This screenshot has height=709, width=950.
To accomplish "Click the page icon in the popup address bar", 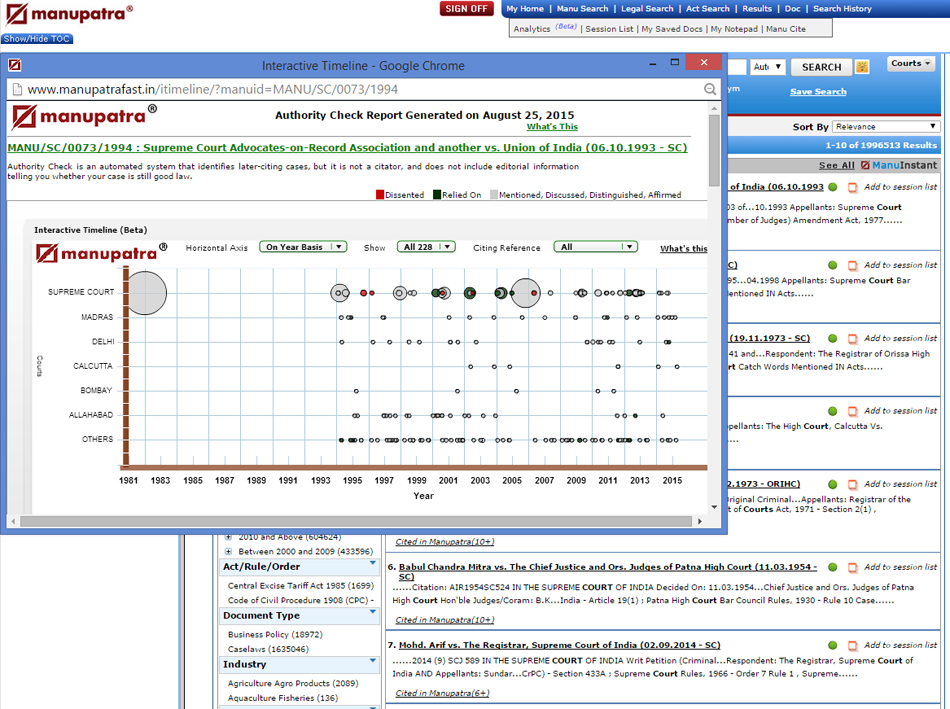I will 18,90.
